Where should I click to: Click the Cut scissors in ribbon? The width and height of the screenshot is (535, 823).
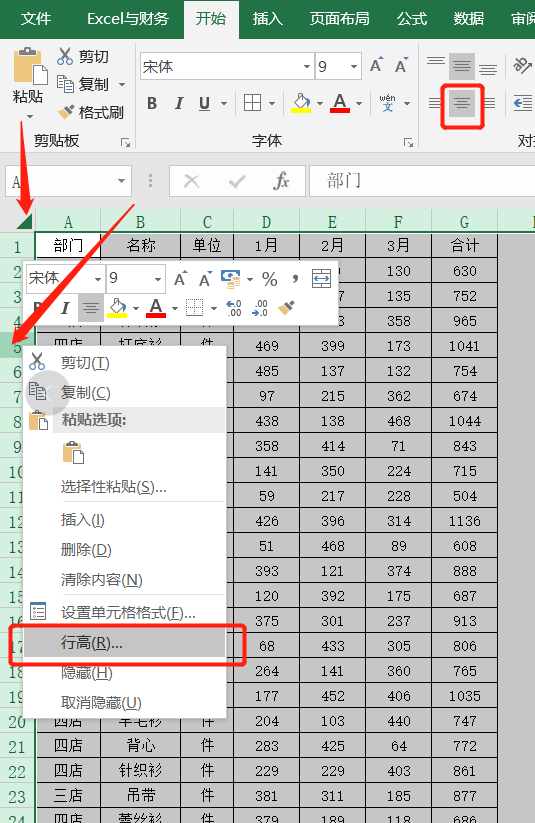click(65, 56)
